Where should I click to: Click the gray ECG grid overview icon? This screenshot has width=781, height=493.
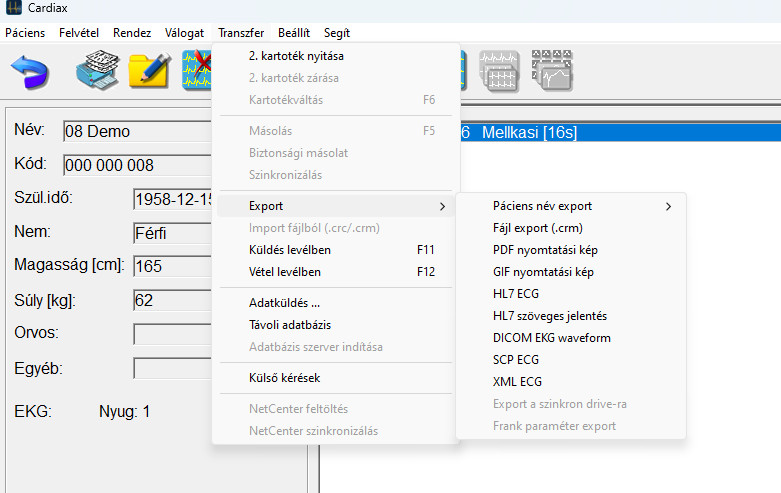[x=552, y=71]
